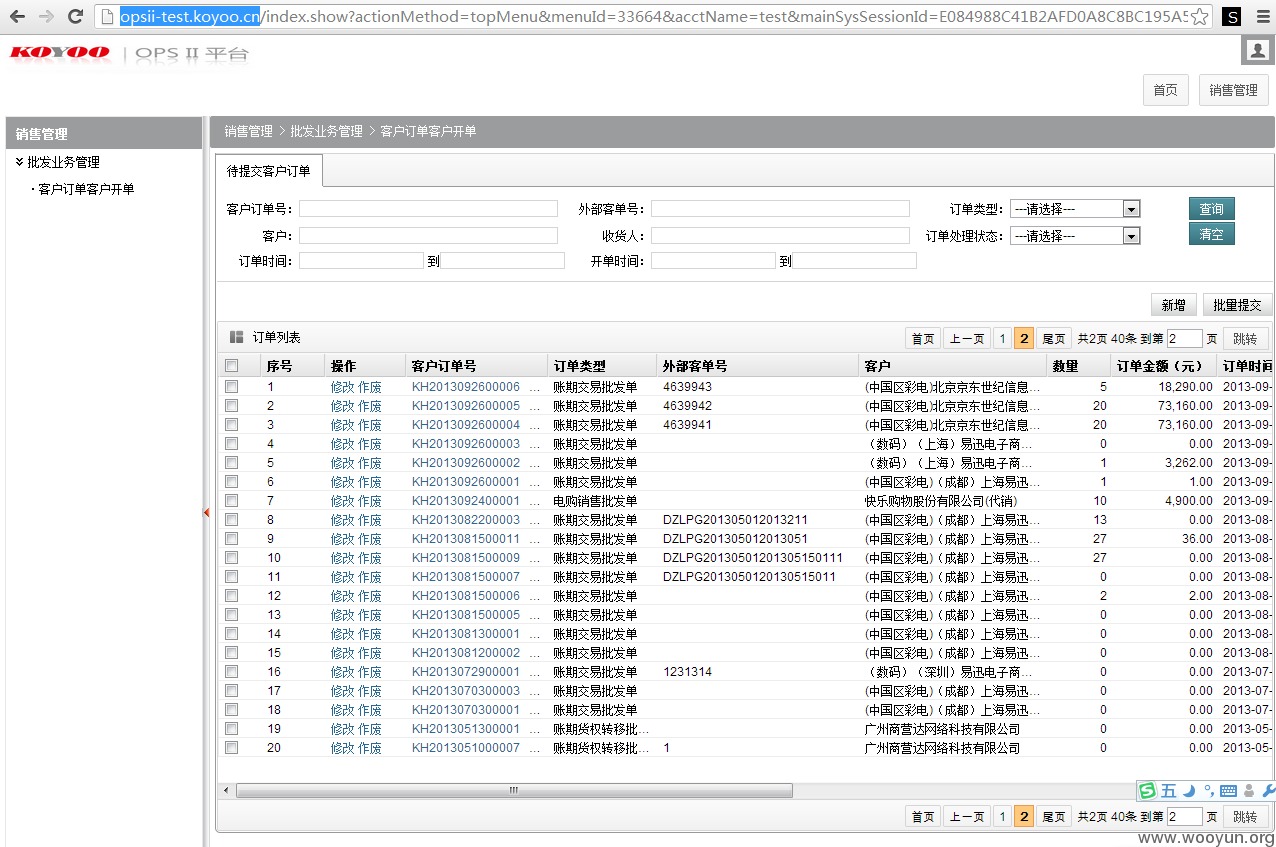
Task: Check the checkbox for row 12
Action: (x=232, y=595)
